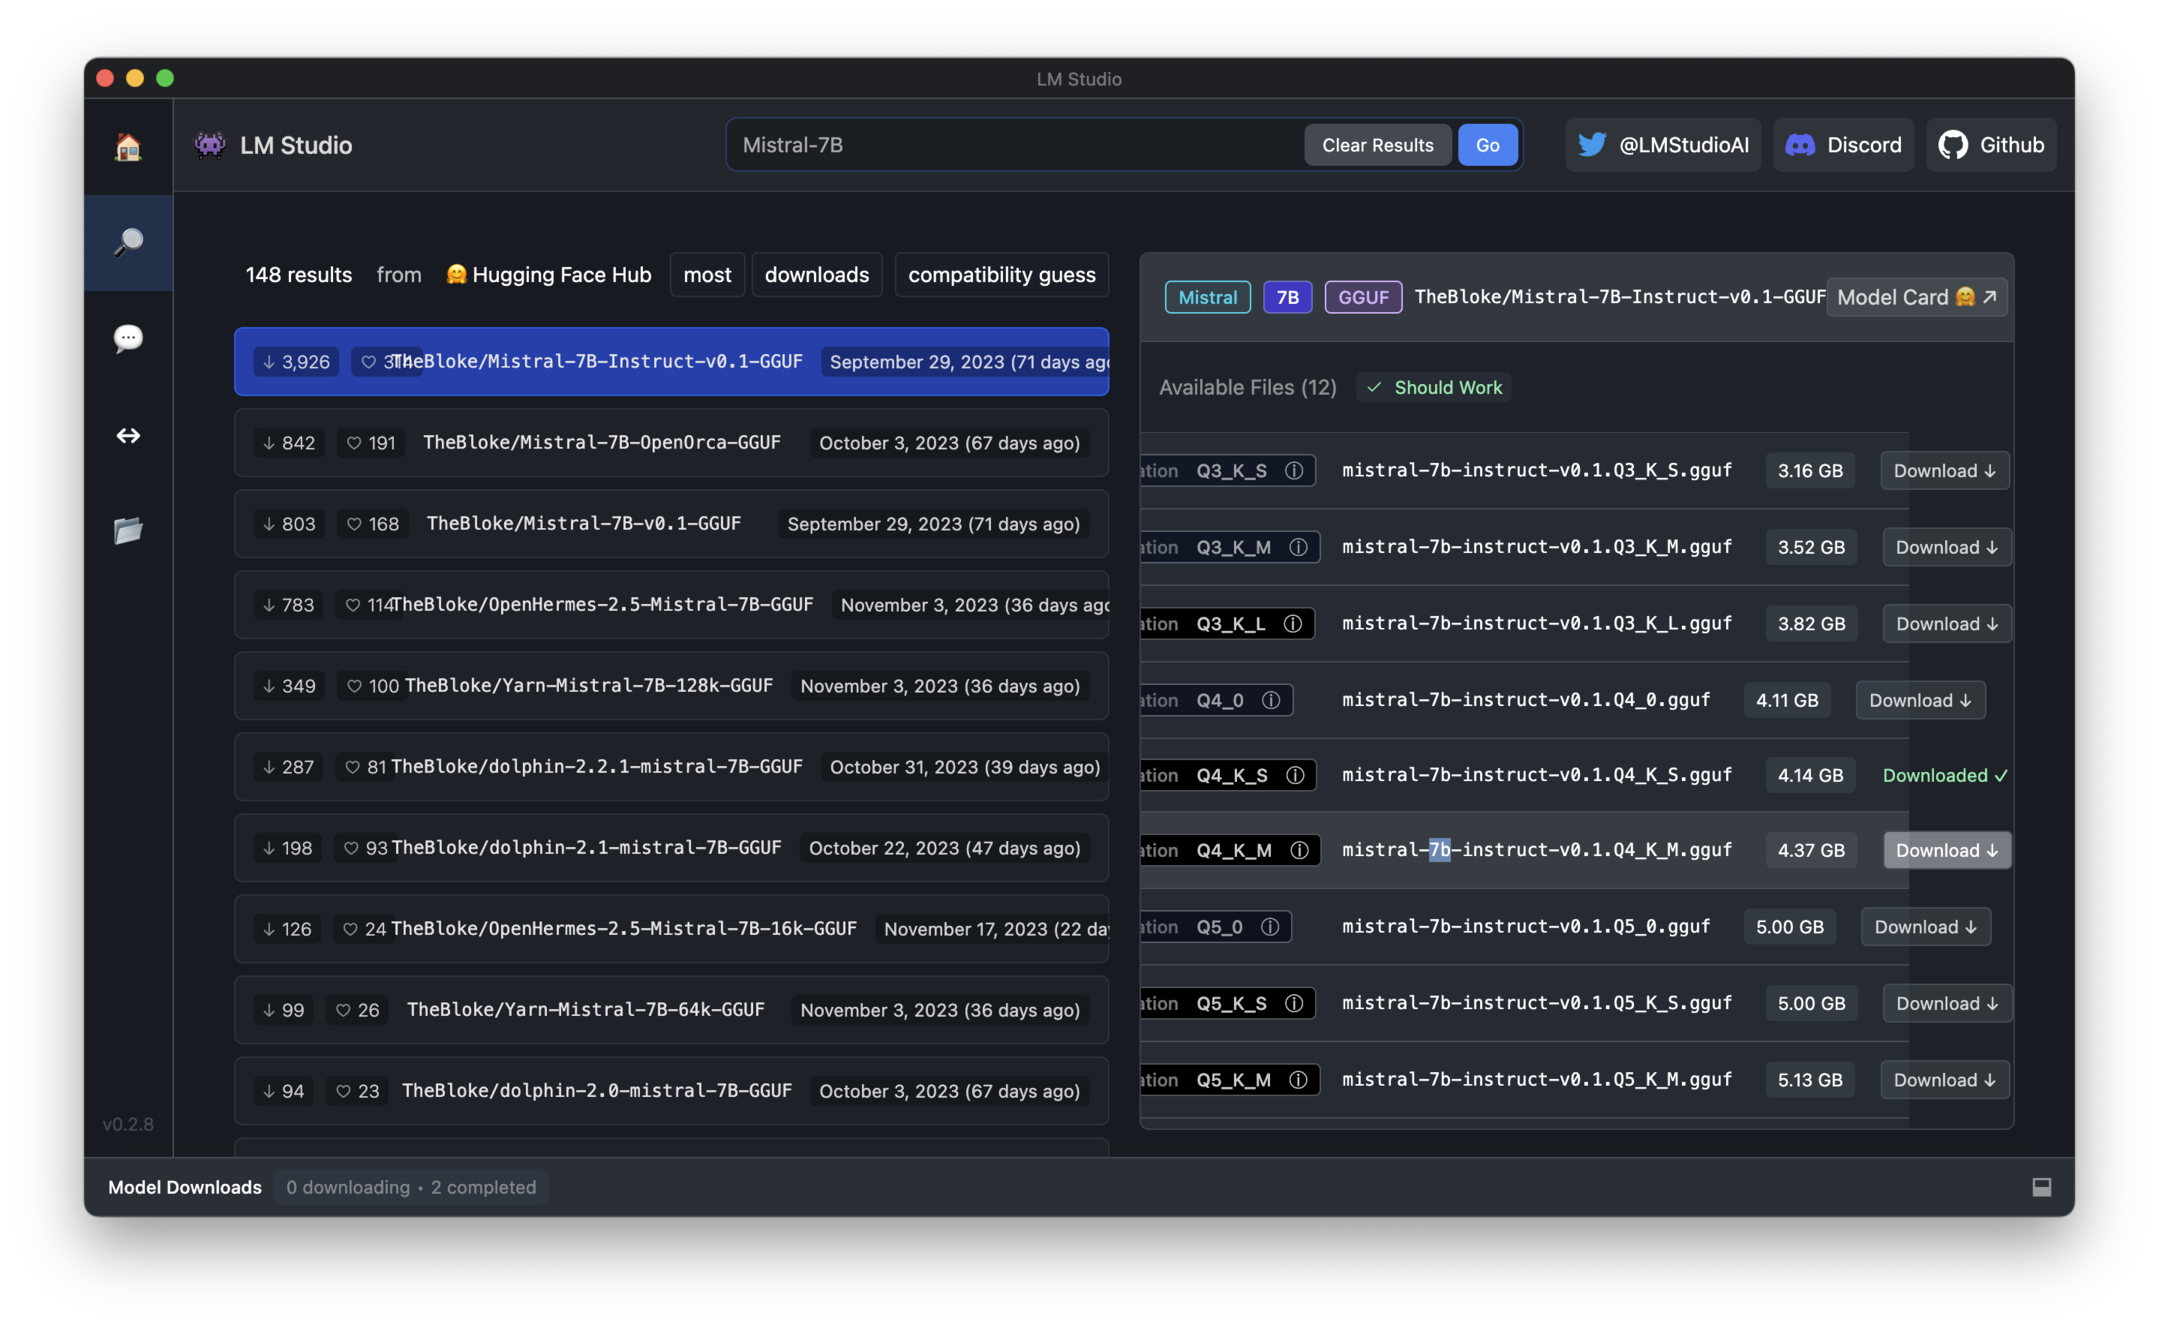The image size is (2159, 1328).
Task: Click the 3,926 downloads count badge
Action: [296, 361]
